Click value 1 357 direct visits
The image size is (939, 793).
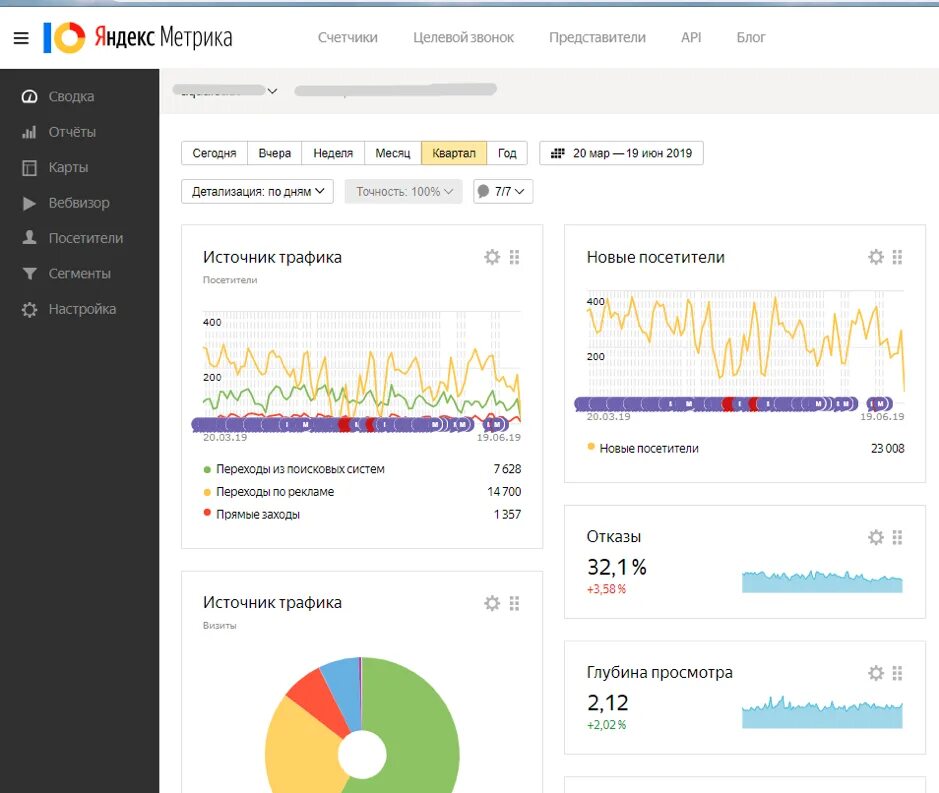coord(507,514)
